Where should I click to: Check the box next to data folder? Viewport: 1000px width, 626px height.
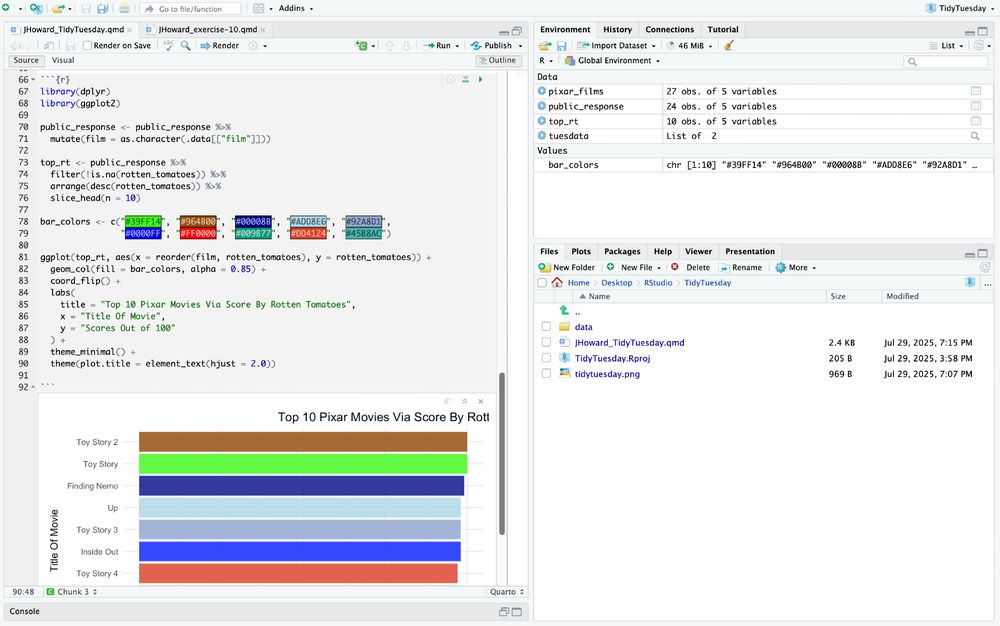(546, 326)
